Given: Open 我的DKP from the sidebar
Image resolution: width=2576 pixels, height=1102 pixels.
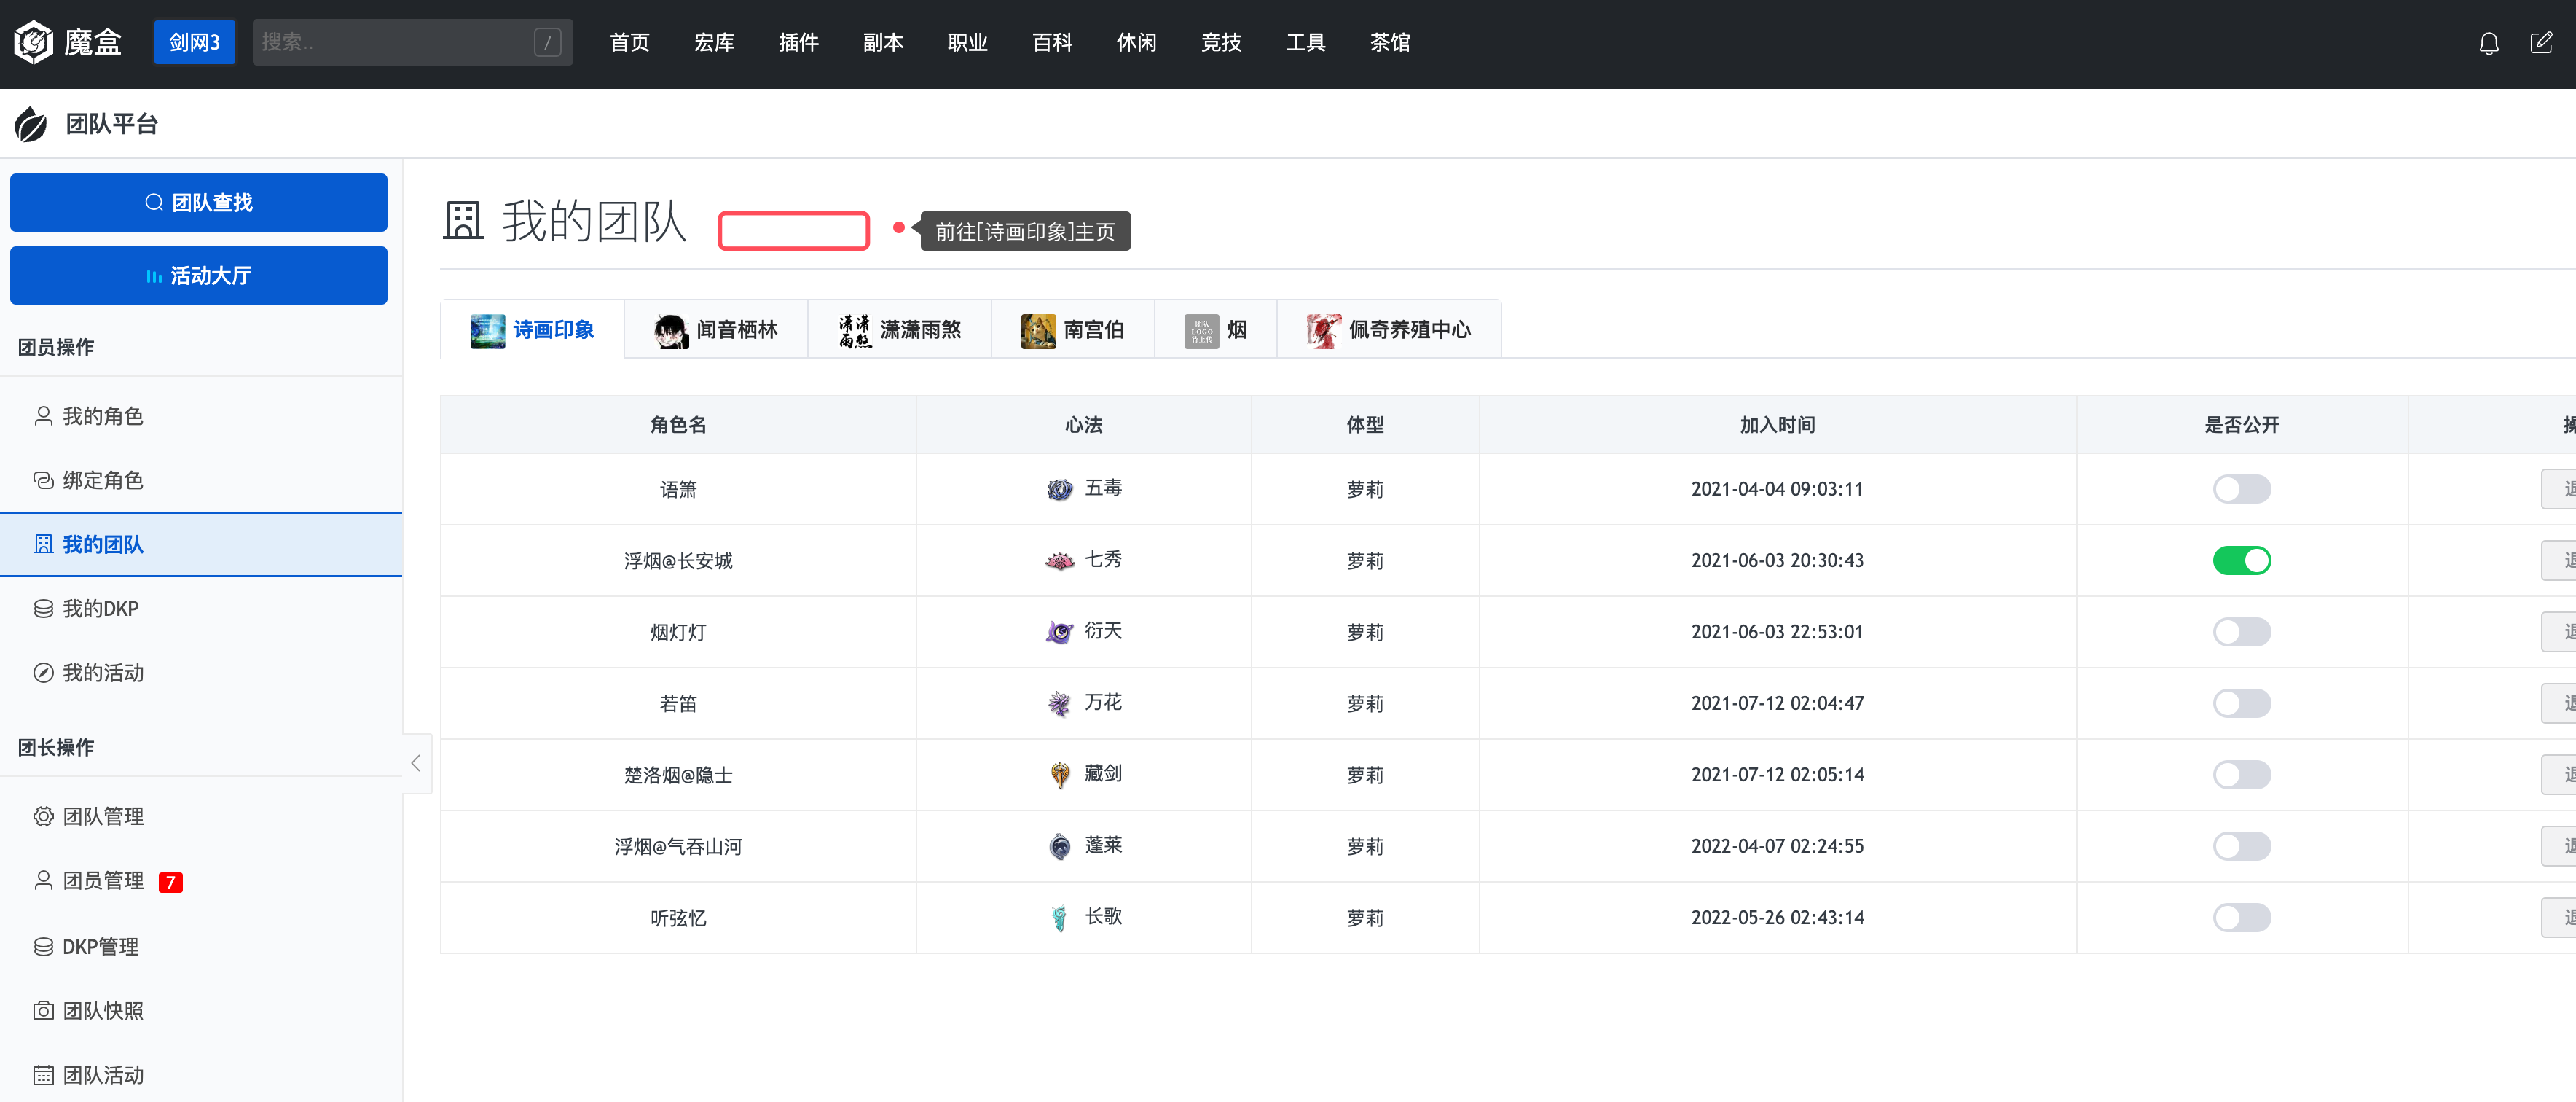Looking at the screenshot, I should (101, 608).
